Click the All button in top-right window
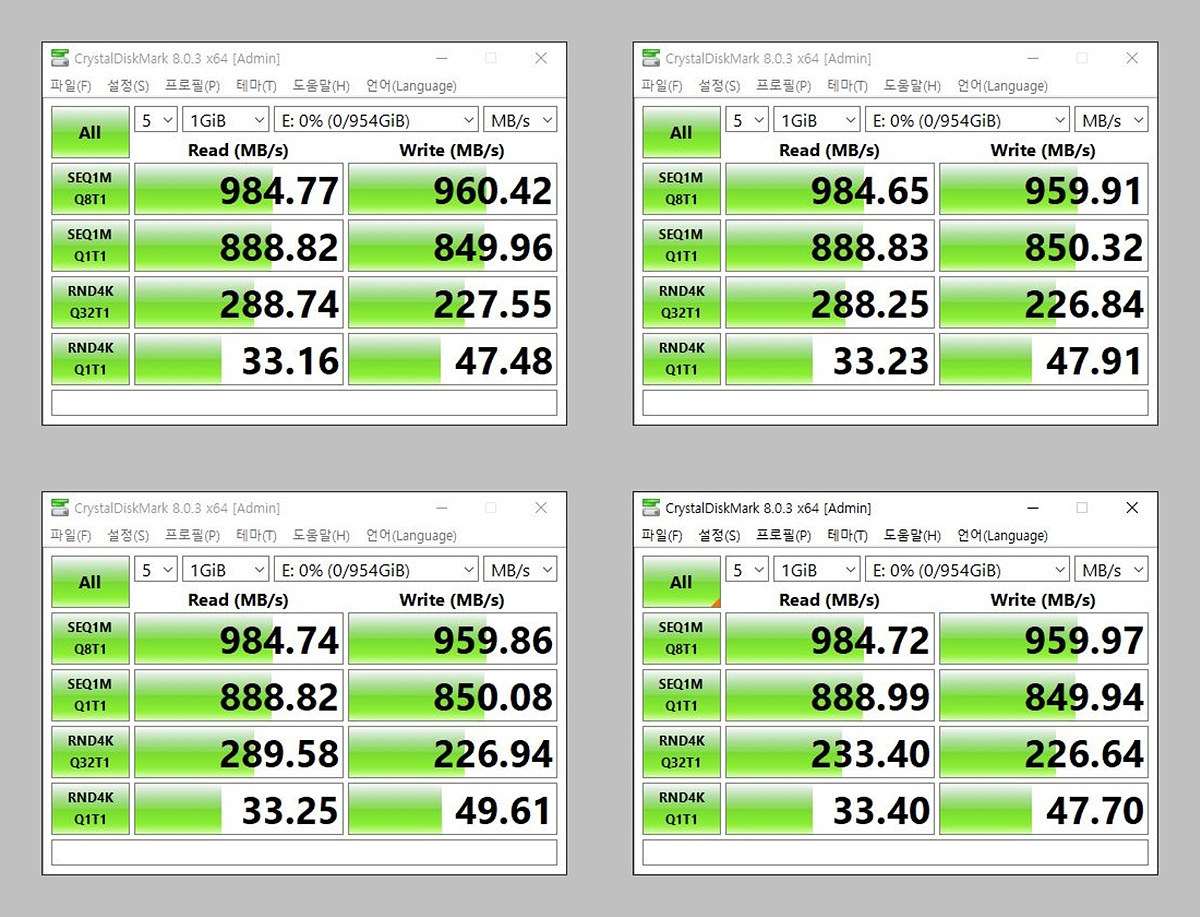Screen dimensions: 1200x917 coord(681,132)
